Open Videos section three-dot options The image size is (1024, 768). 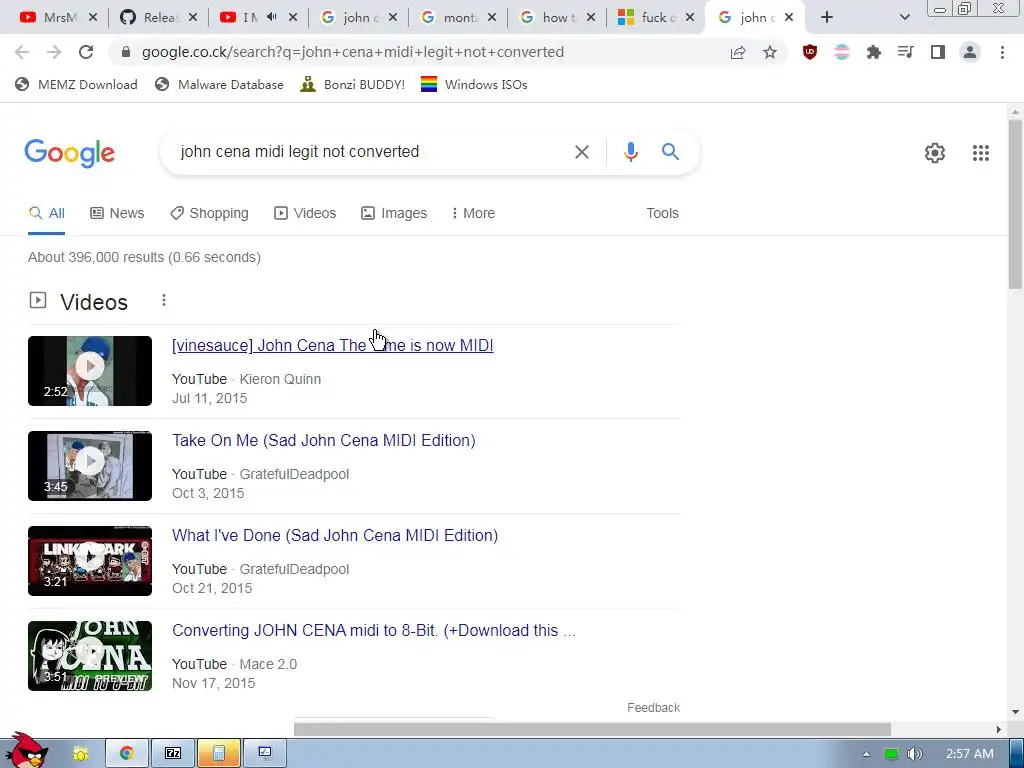tap(164, 300)
